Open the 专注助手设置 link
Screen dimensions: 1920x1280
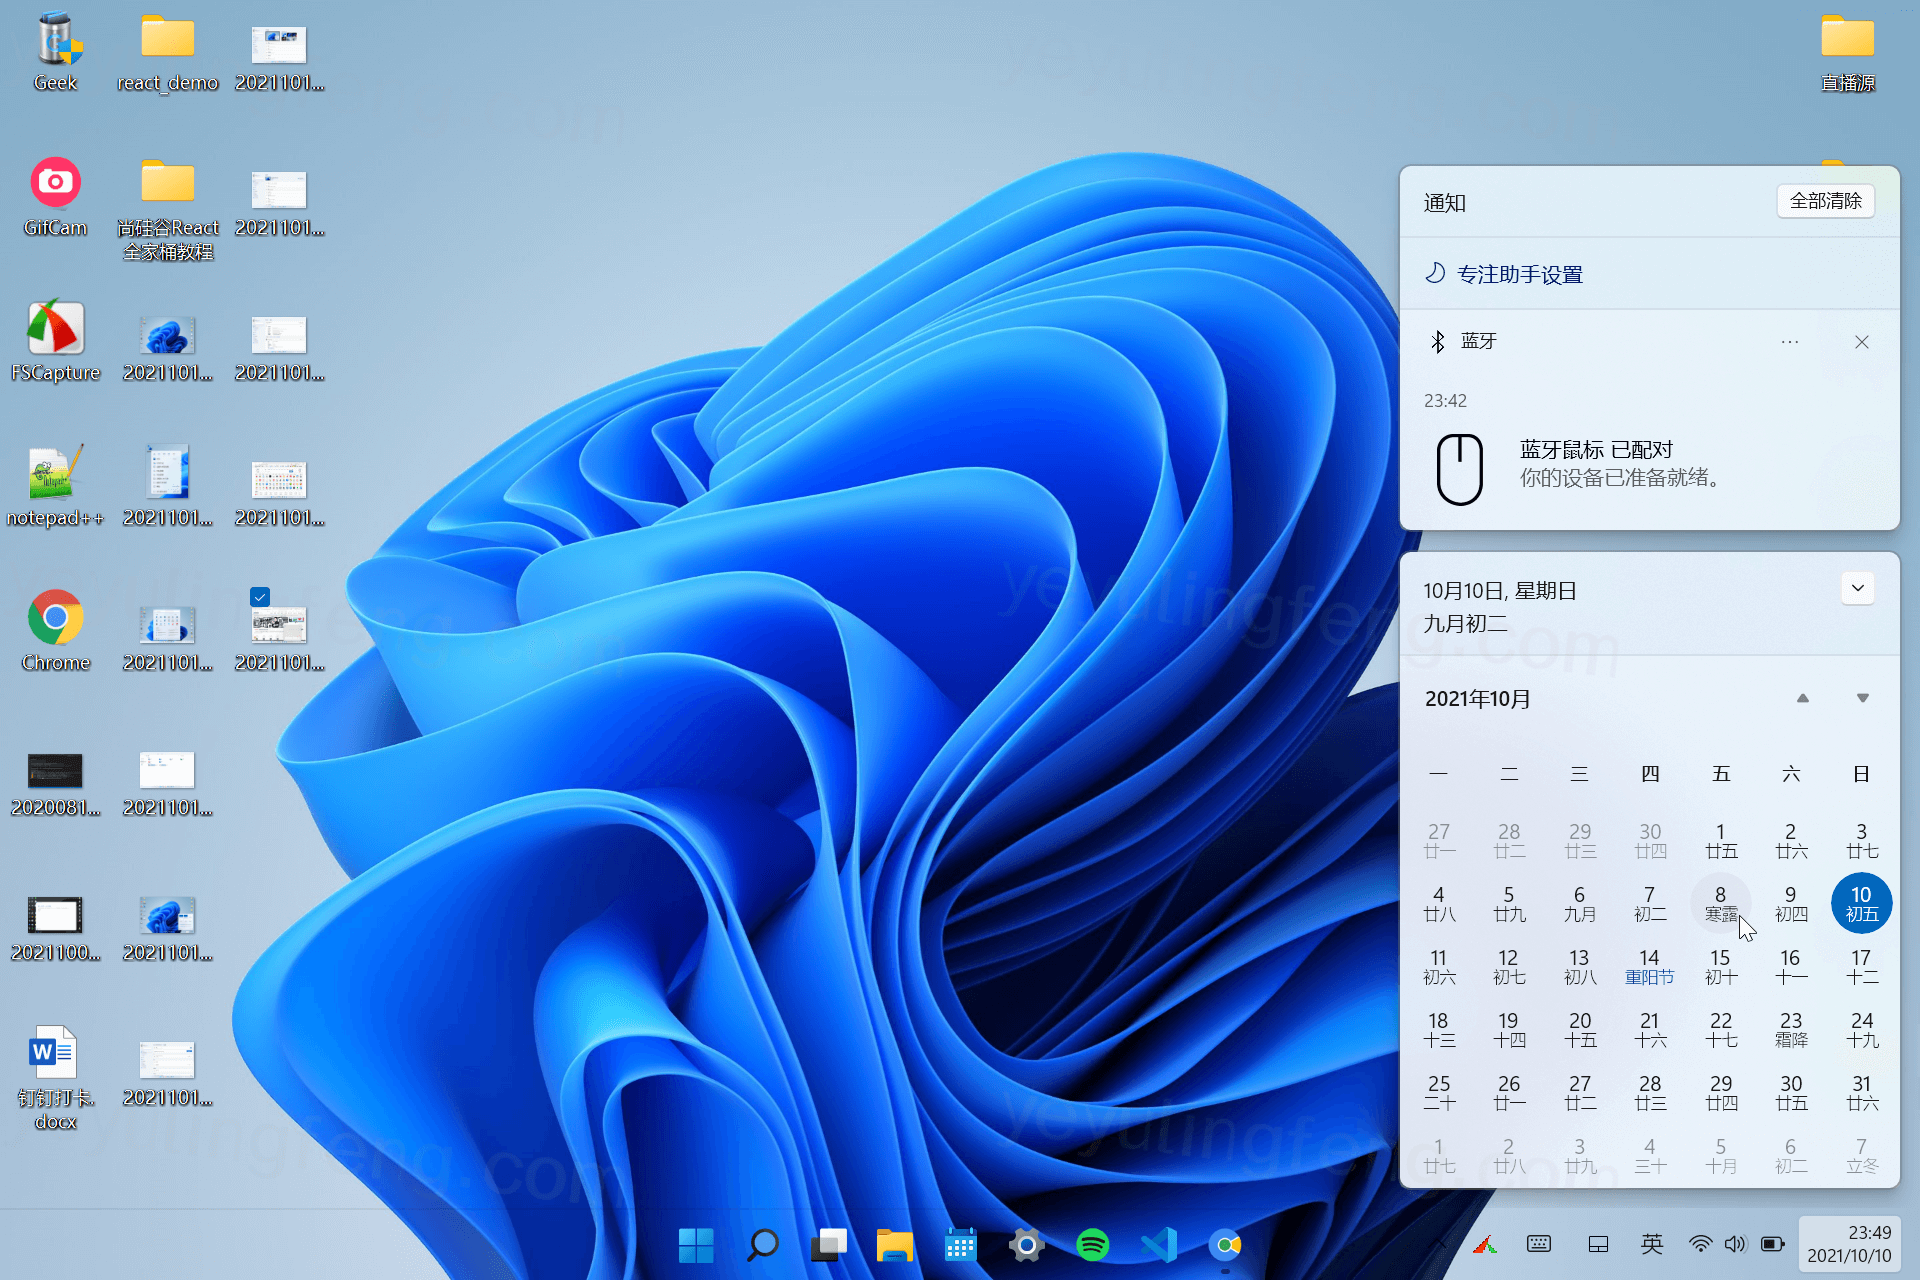tap(1519, 274)
